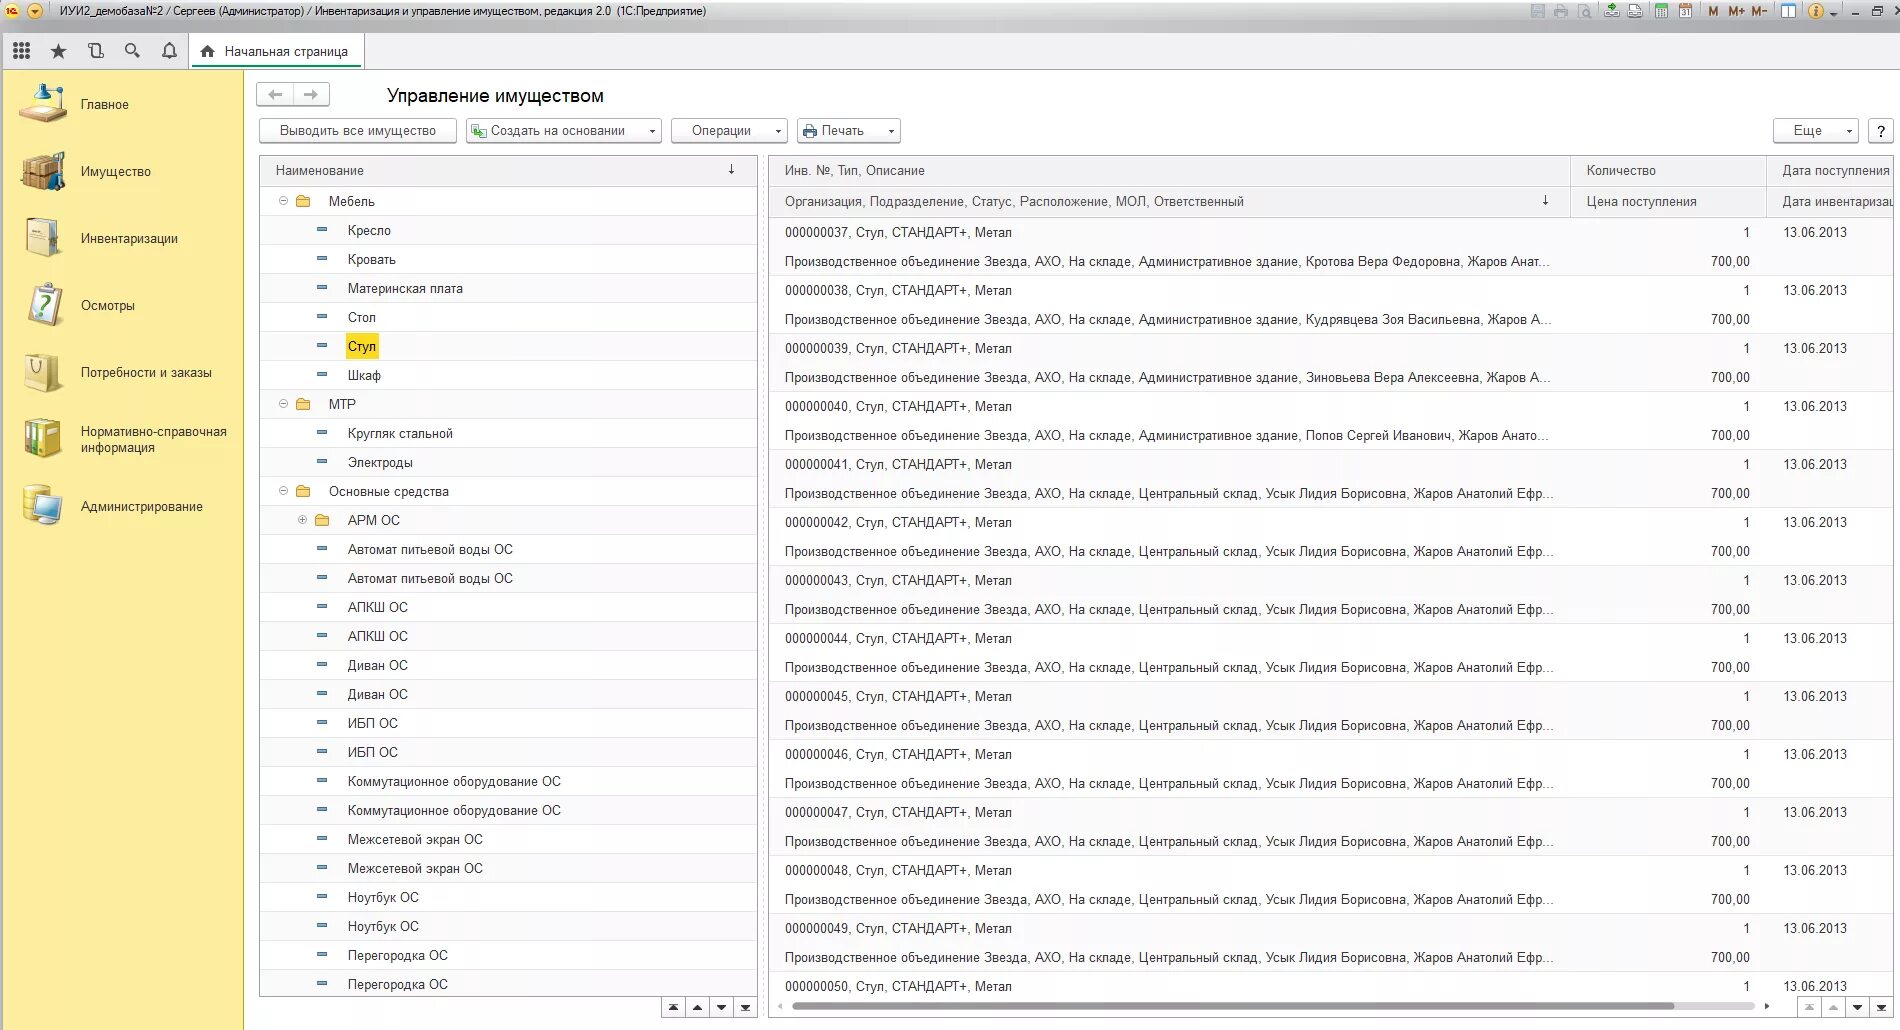Open the Администрирование section

pyautogui.click(x=123, y=506)
